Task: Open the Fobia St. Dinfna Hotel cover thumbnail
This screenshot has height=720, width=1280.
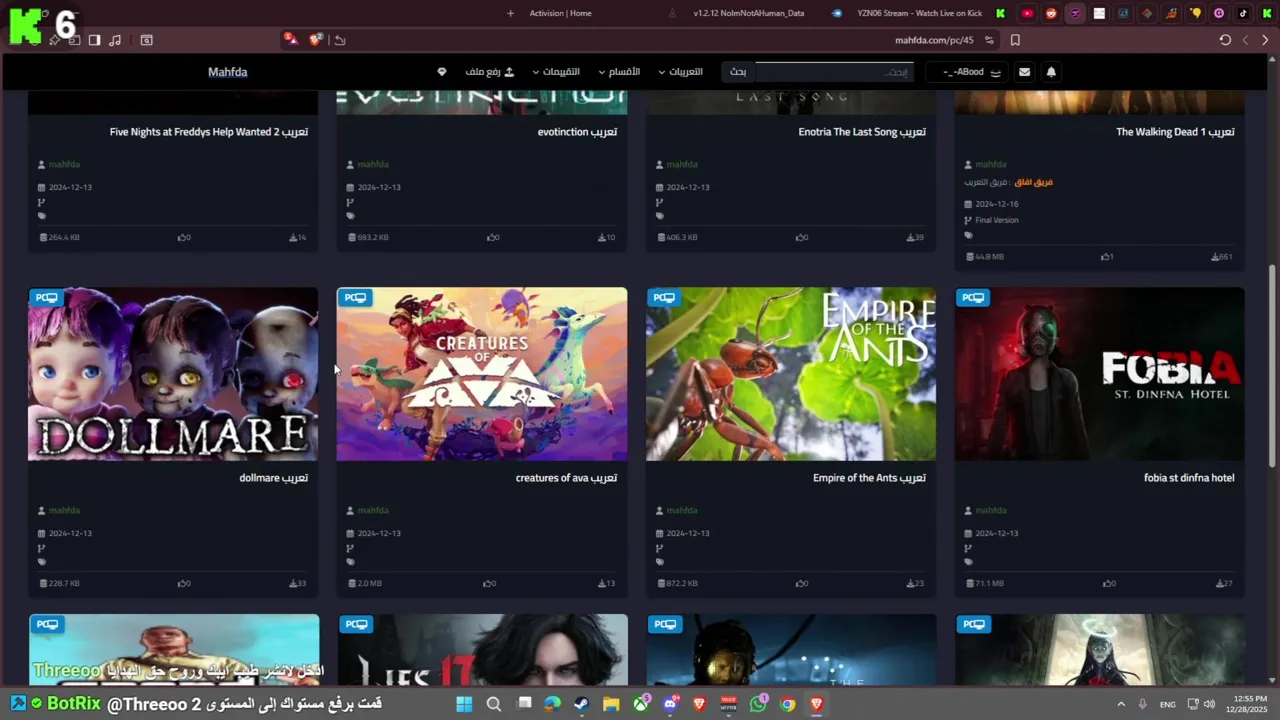Action: coord(1100,374)
